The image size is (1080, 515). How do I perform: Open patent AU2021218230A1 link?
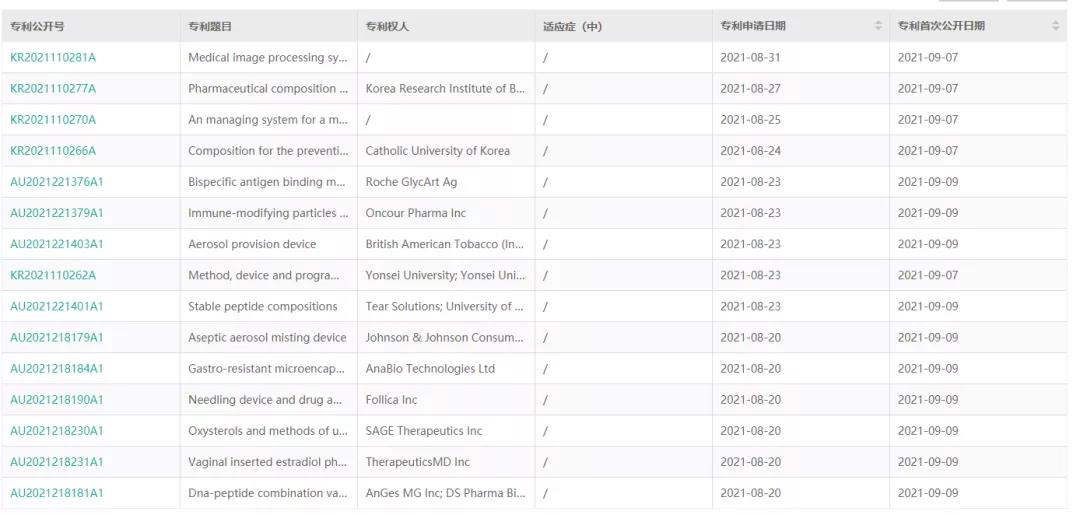[57, 431]
